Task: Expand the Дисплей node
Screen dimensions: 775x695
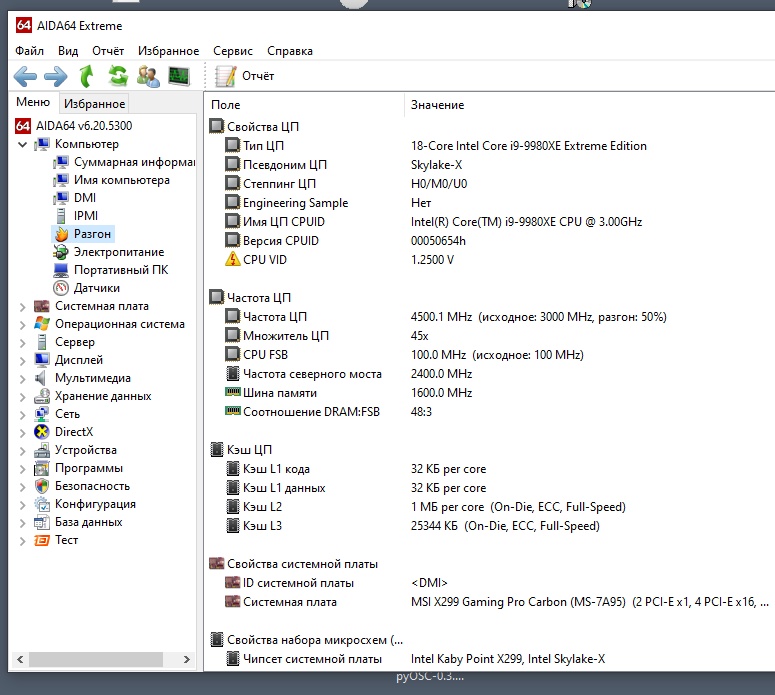Action: point(22,361)
